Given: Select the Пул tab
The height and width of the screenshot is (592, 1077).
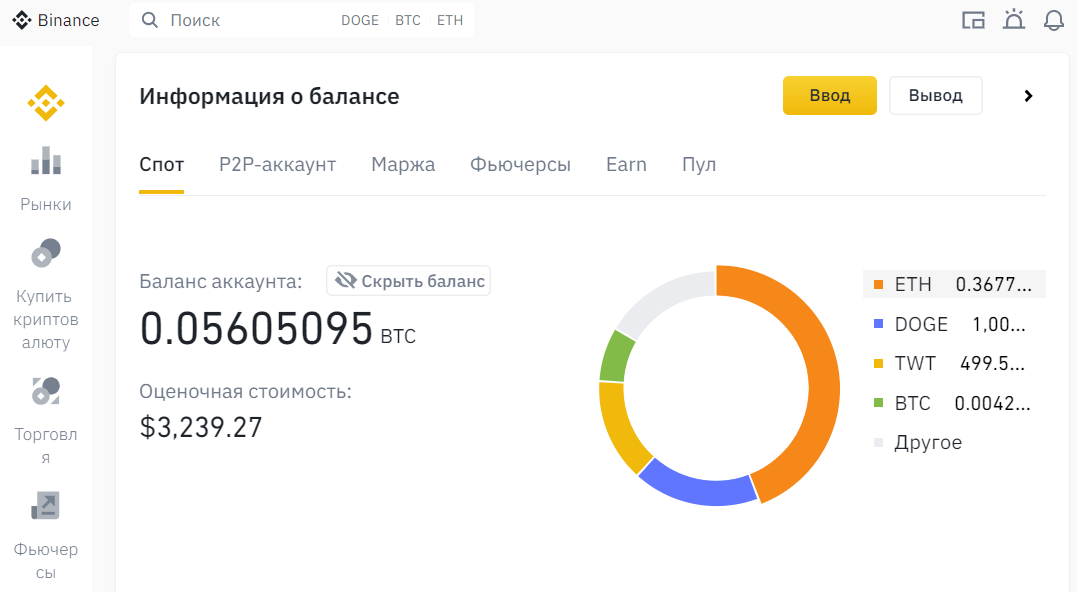Looking at the screenshot, I should point(699,165).
